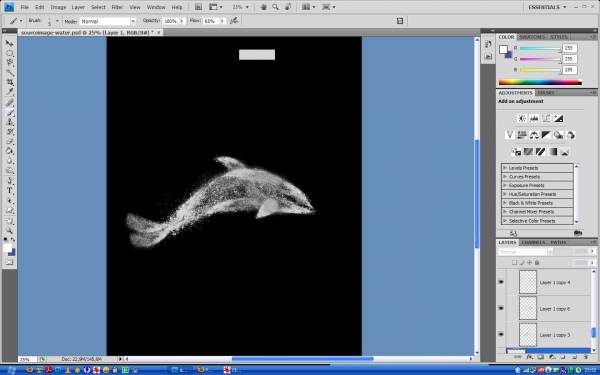Add a Levels adjustment
Screen dimensions: 600x375
click(534, 119)
